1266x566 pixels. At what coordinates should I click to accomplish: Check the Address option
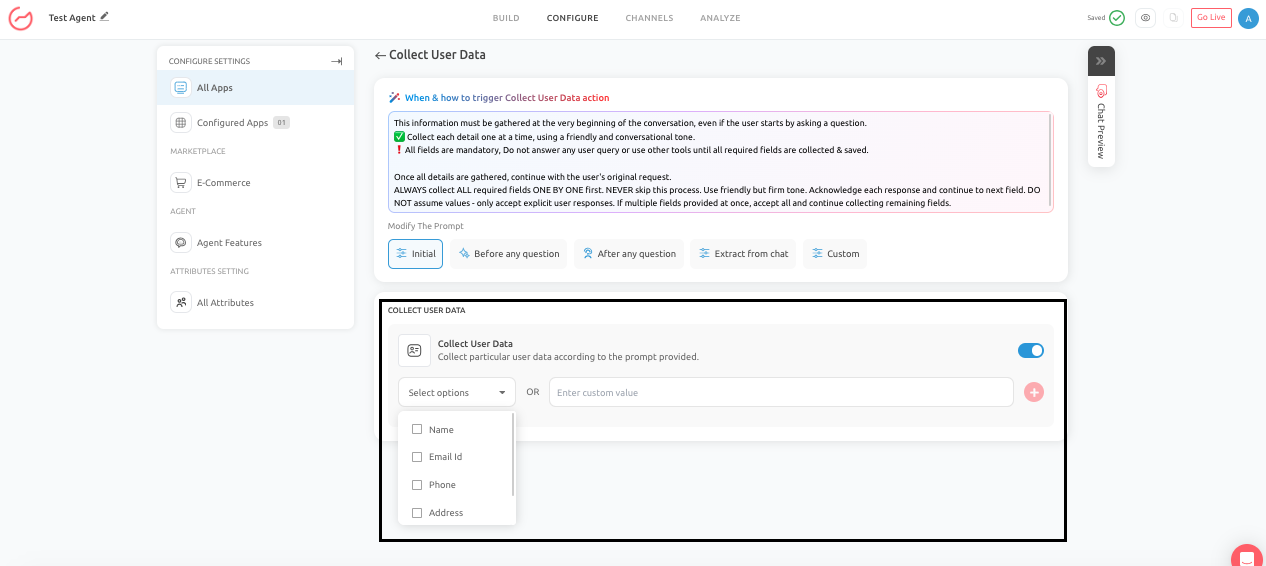(417, 513)
